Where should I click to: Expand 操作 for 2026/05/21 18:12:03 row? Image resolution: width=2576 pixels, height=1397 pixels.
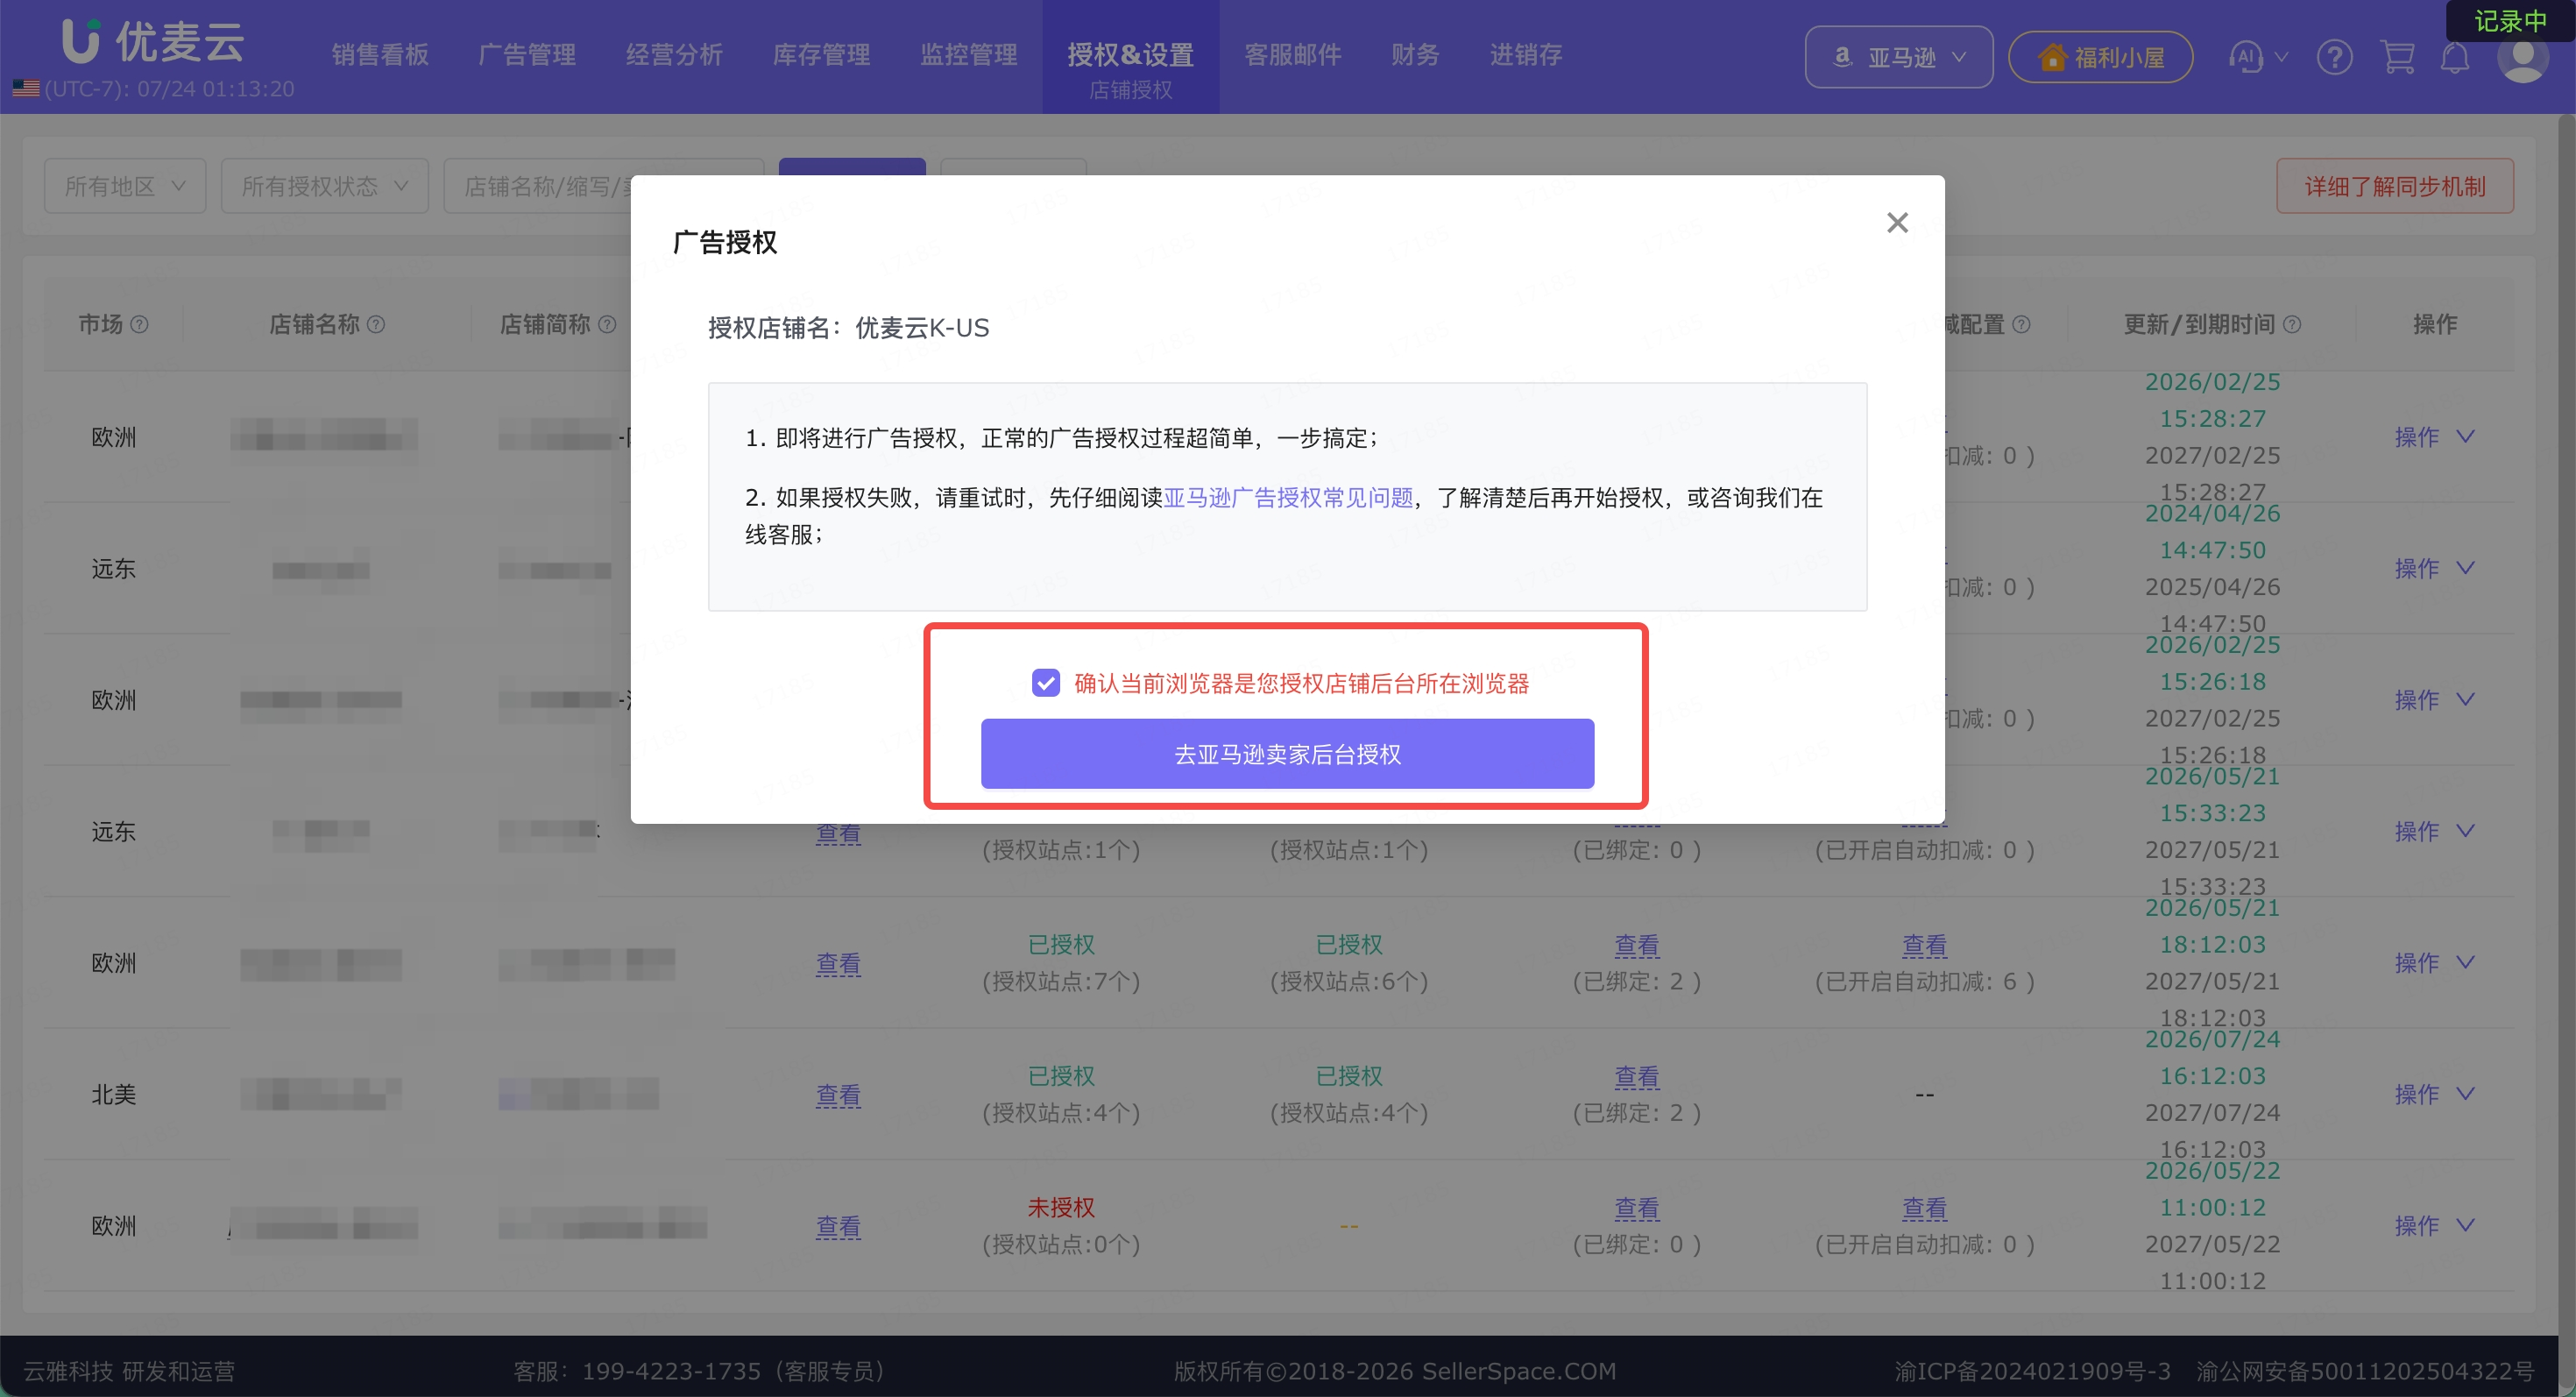pyautogui.click(x=2434, y=963)
